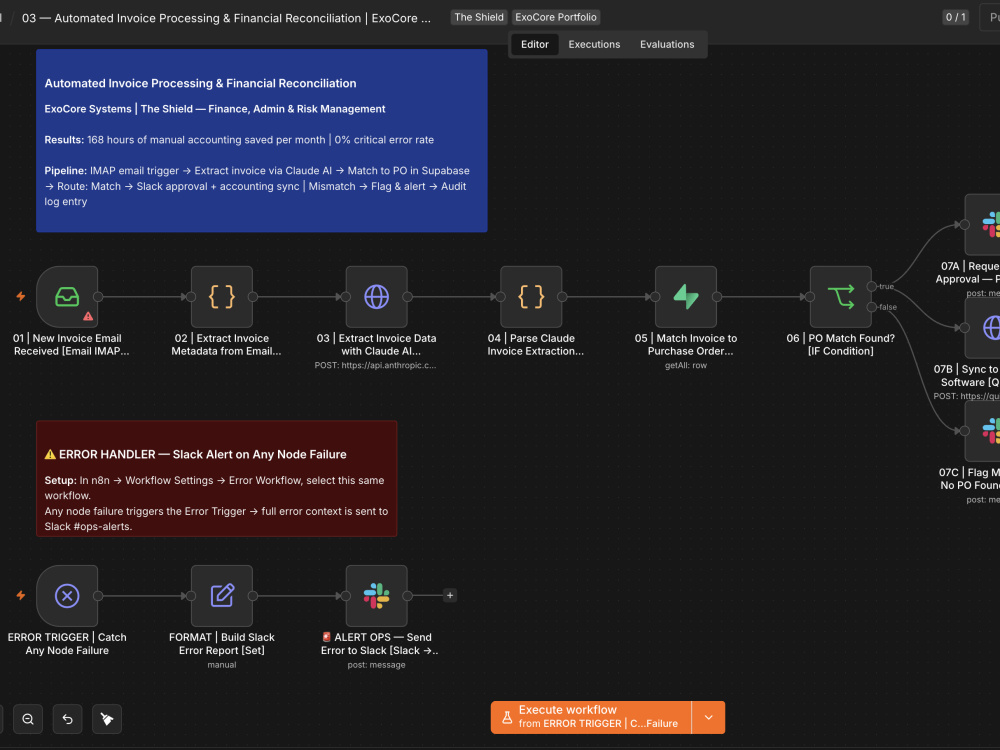
Task: Click The Shield tag
Action: pyautogui.click(x=479, y=17)
